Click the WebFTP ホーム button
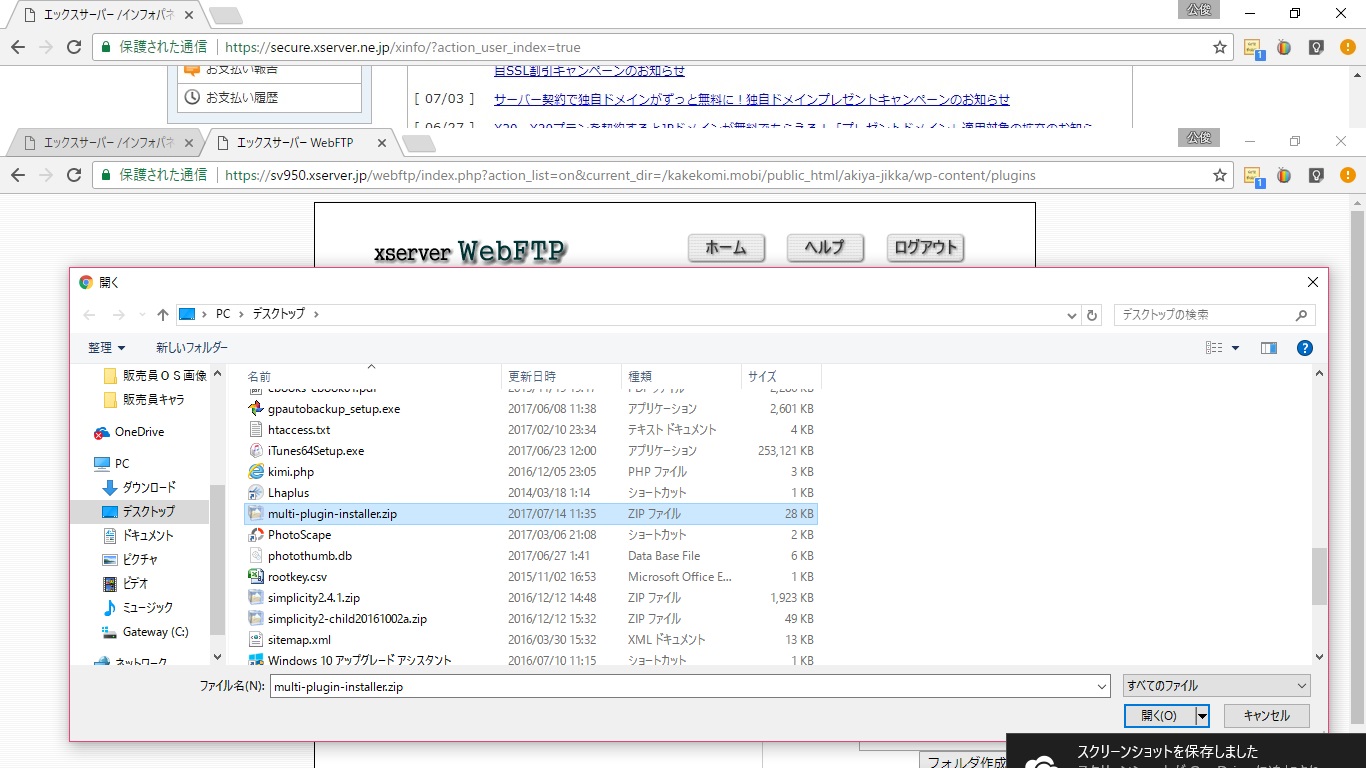Image resolution: width=1366 pixels, height=768 pixels. pos(726,248)
